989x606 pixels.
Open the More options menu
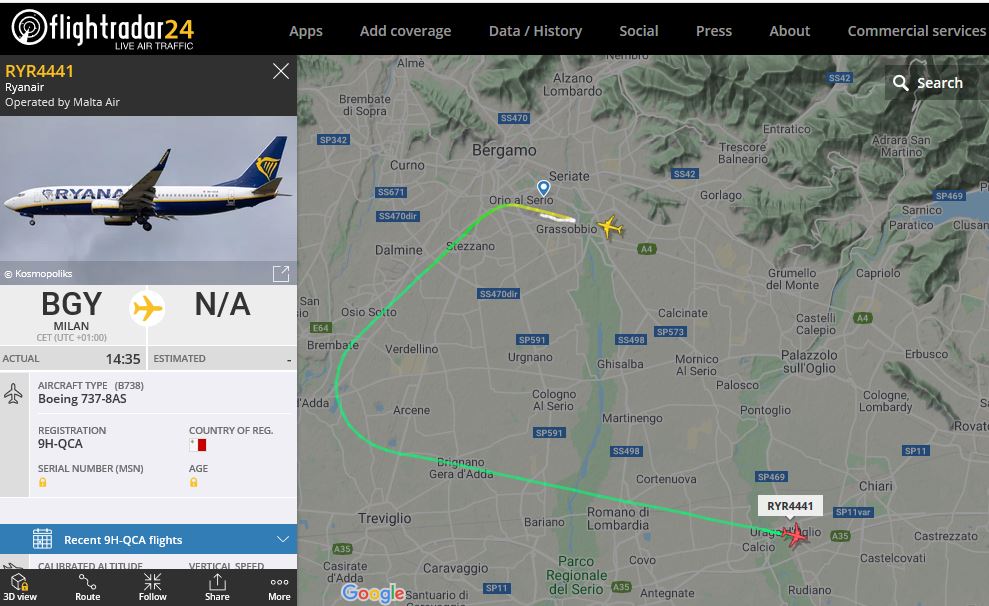point(279,587)
